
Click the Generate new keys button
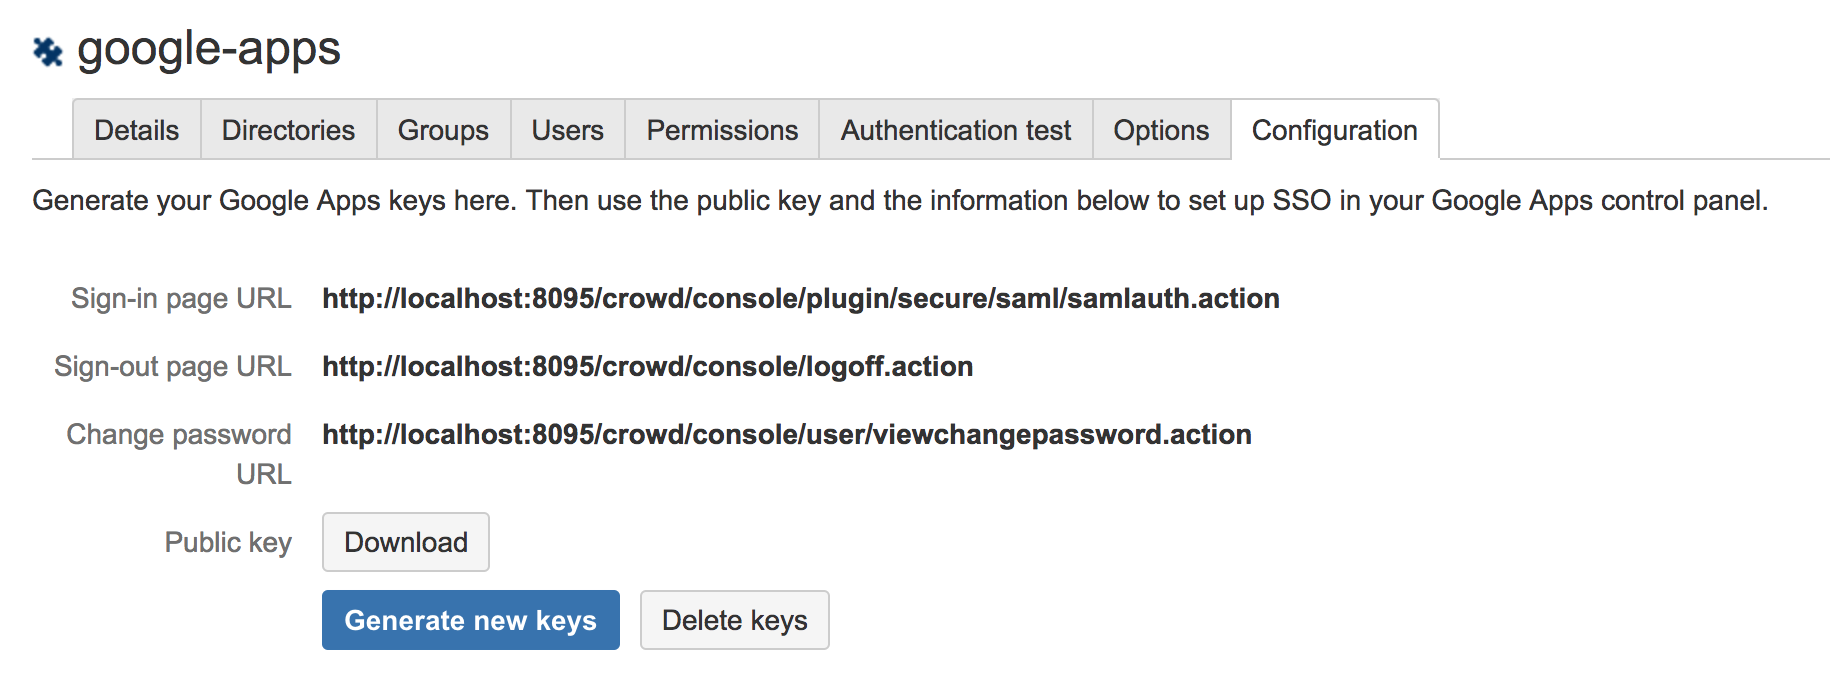(x=471, y=620)
